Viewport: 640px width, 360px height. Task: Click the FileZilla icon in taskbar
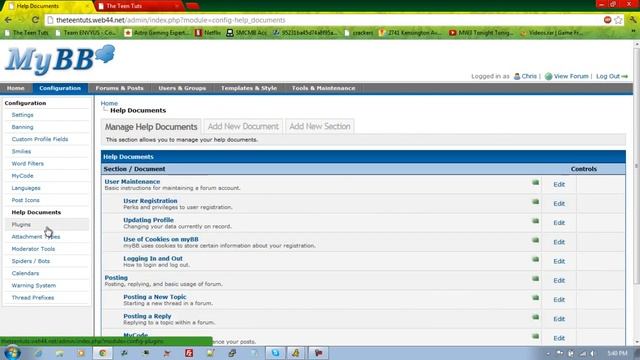189,353
